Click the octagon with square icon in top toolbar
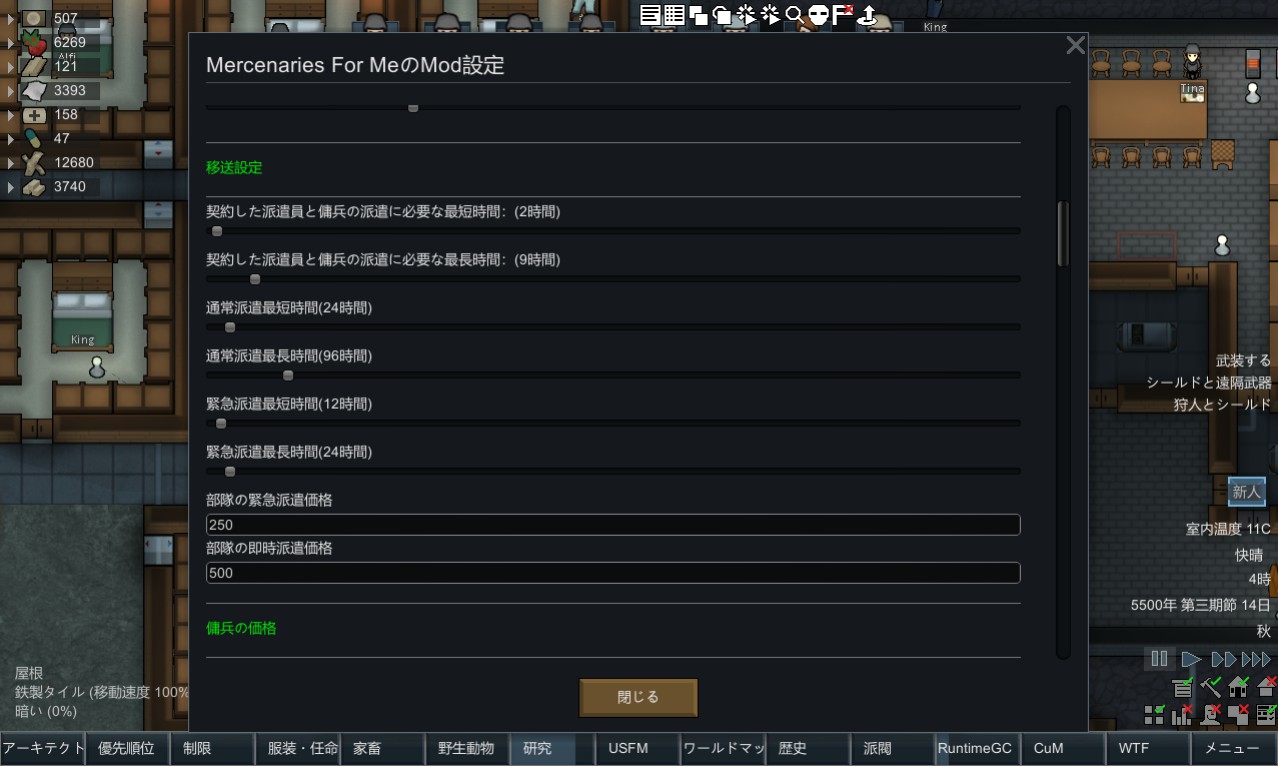This screenshot has height=766, width=1278. 722,14
